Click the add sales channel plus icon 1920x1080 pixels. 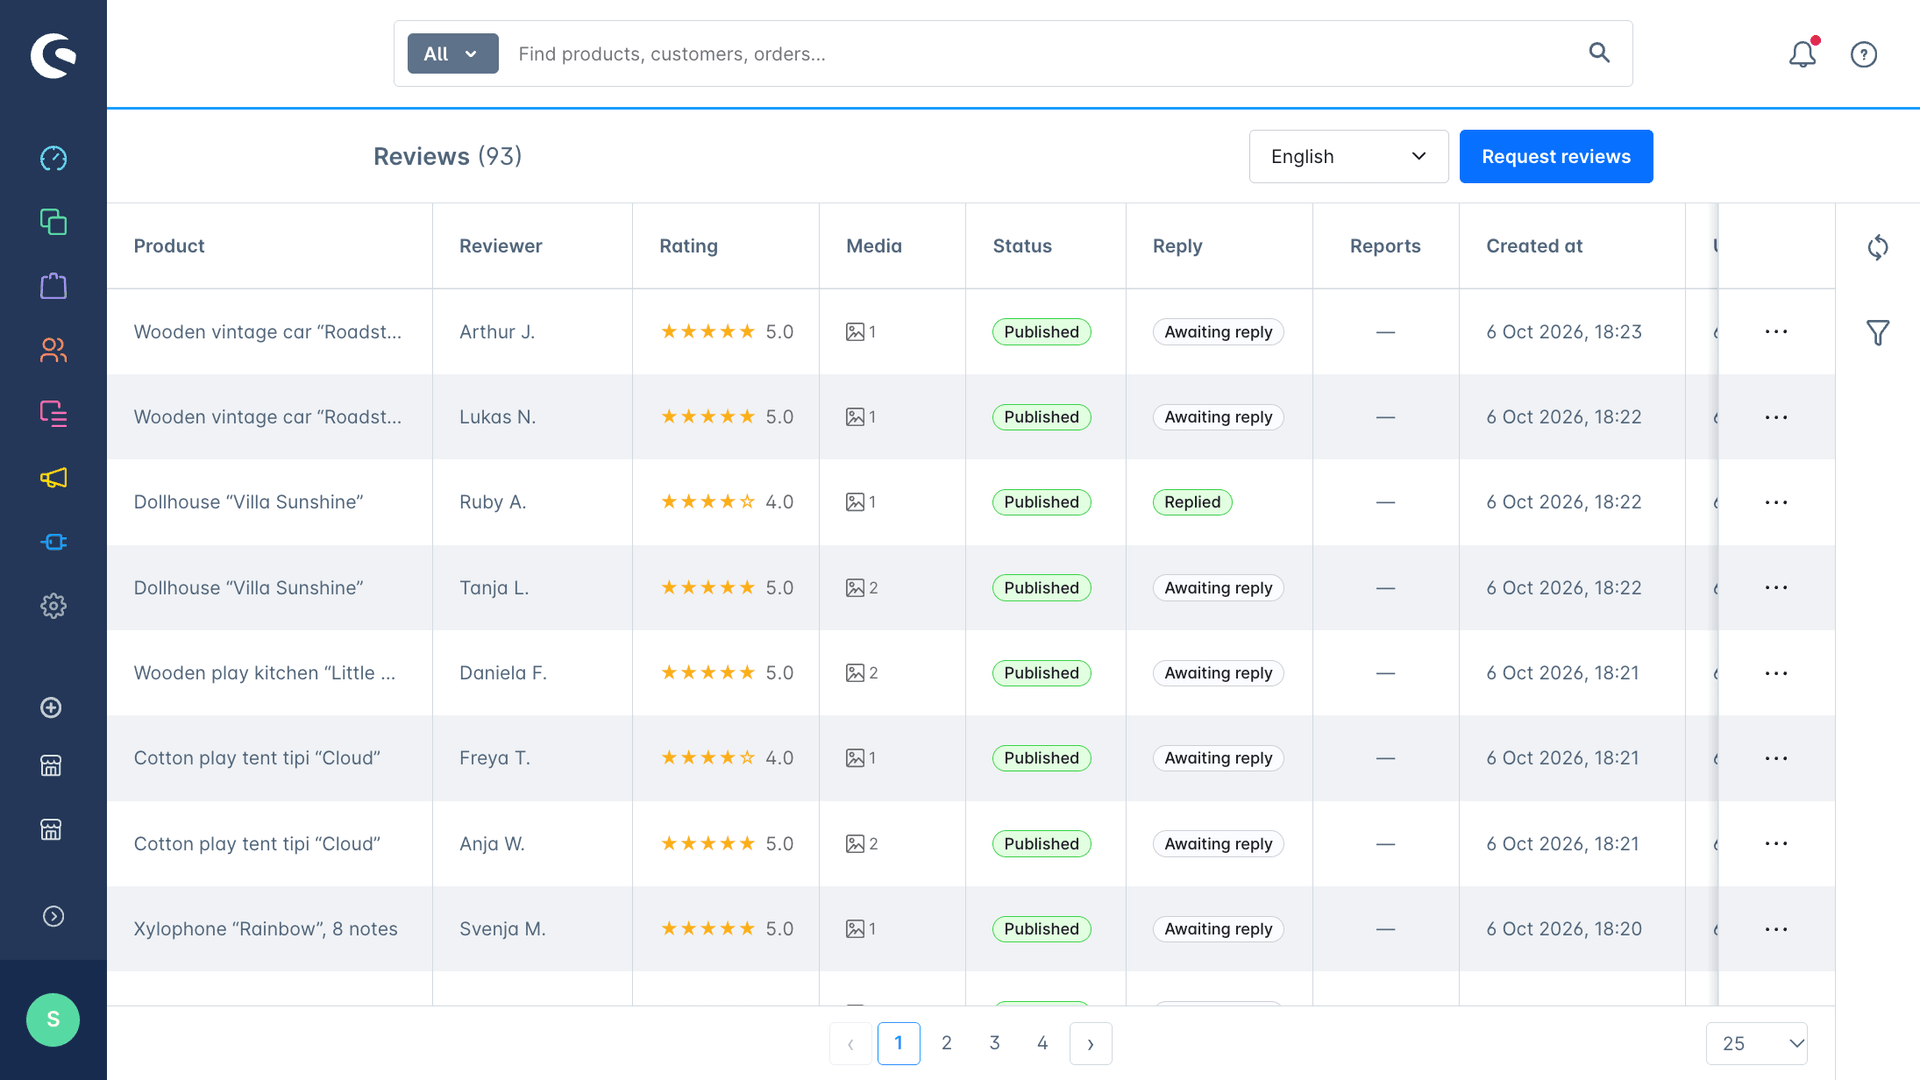click(51, 708)
